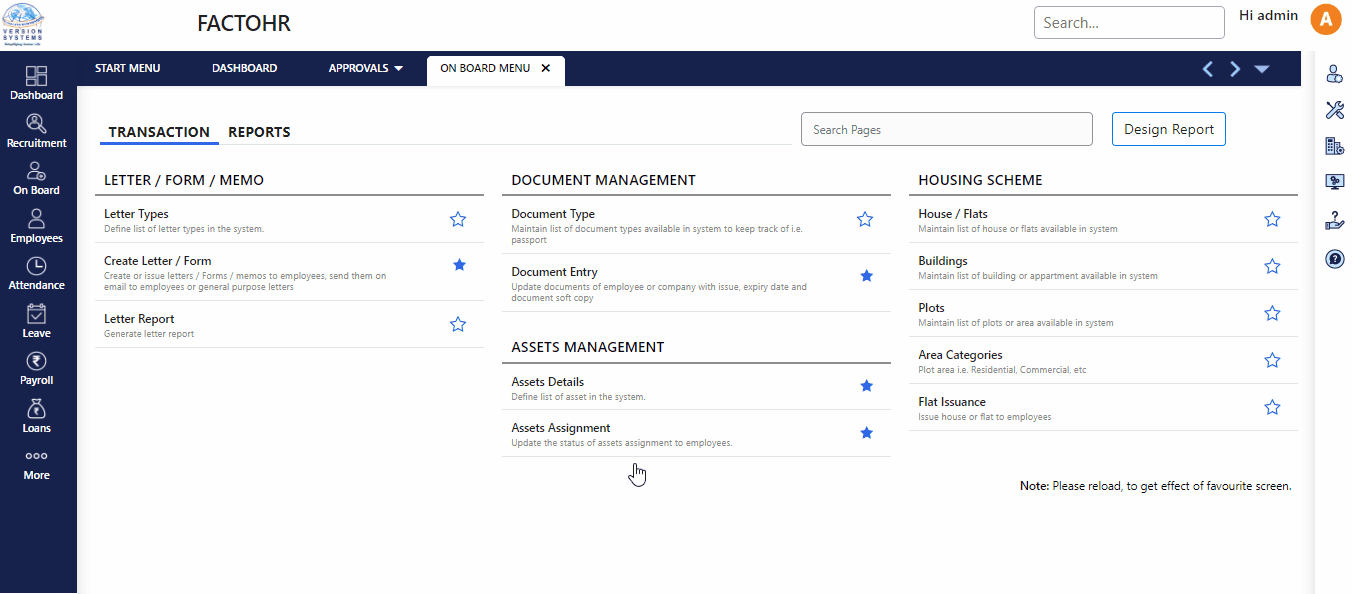
Task: Open the Attendance sidebar icon
Action: [36, 273]
